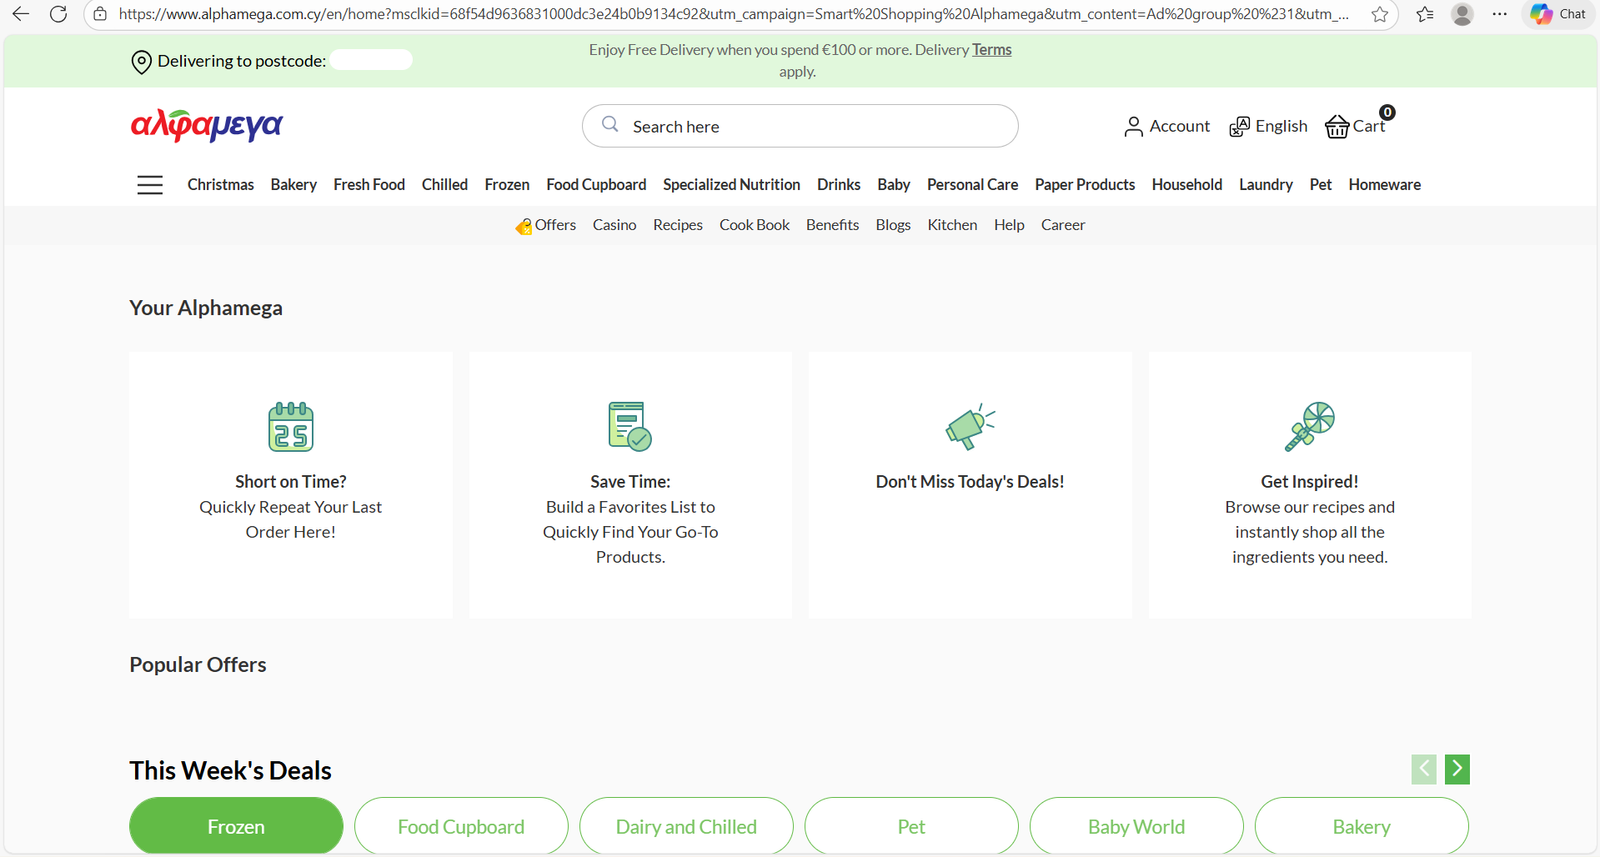
Task: Open the Blogs link
Action: 893,225
